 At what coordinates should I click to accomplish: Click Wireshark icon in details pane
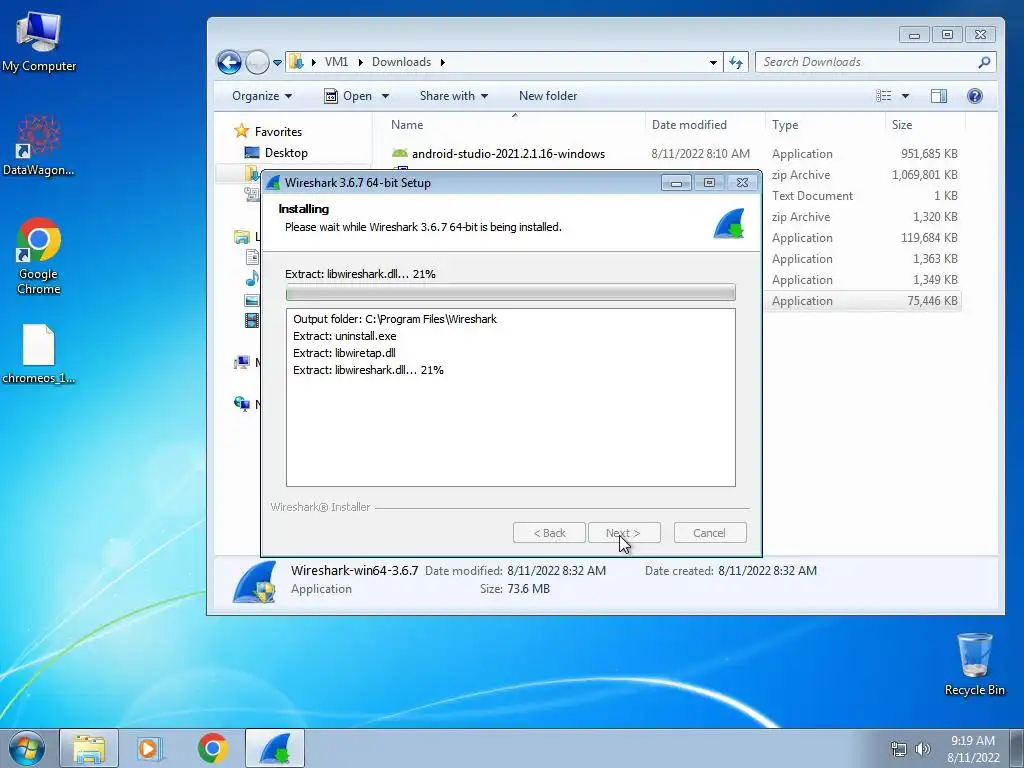(254, 581)
